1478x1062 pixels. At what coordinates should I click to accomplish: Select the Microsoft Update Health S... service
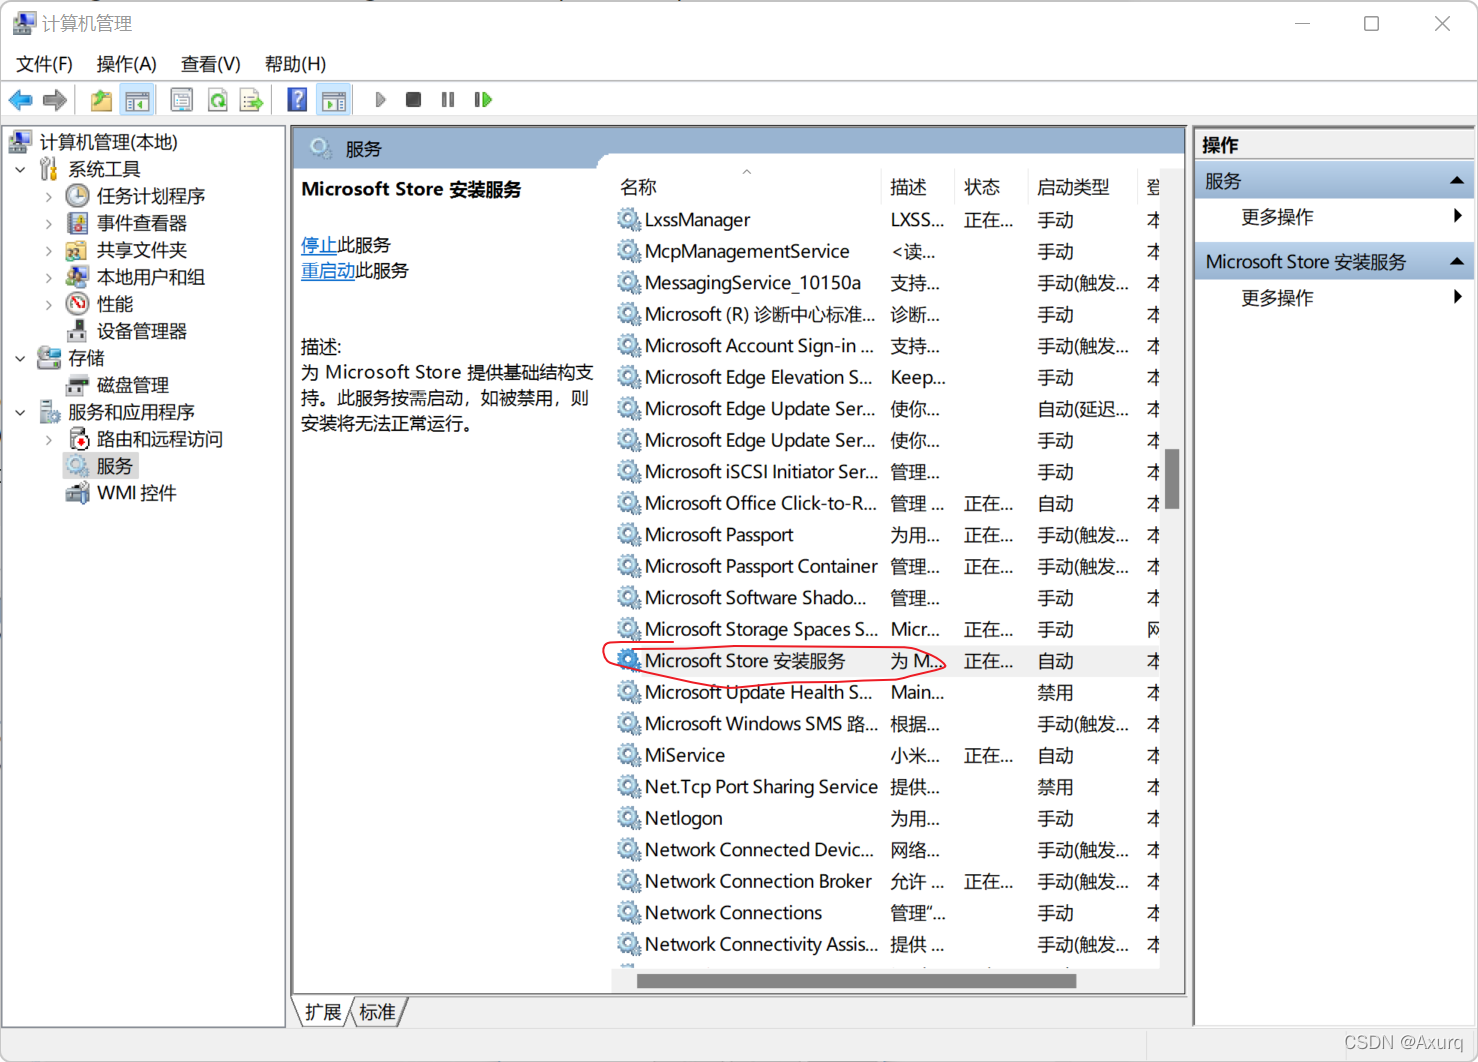click(886, 692)
